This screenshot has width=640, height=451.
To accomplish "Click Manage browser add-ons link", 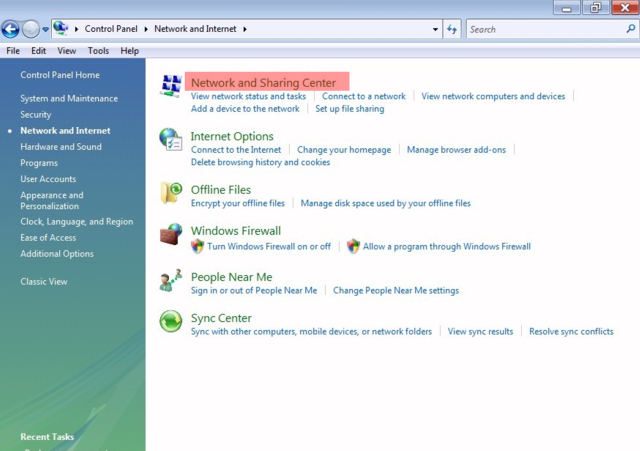I will pyautogui.click(x=456, y=150).
